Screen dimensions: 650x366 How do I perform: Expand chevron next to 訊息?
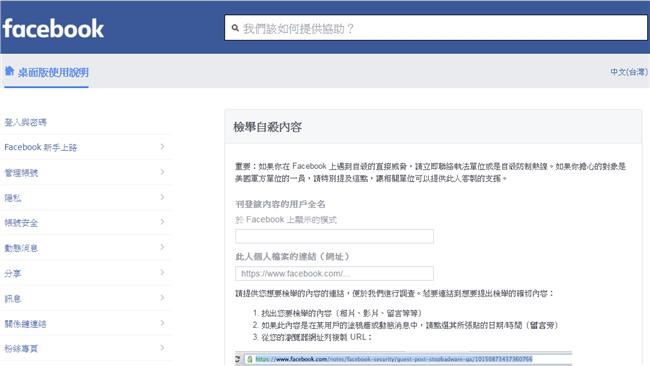(x=162, y=298)
